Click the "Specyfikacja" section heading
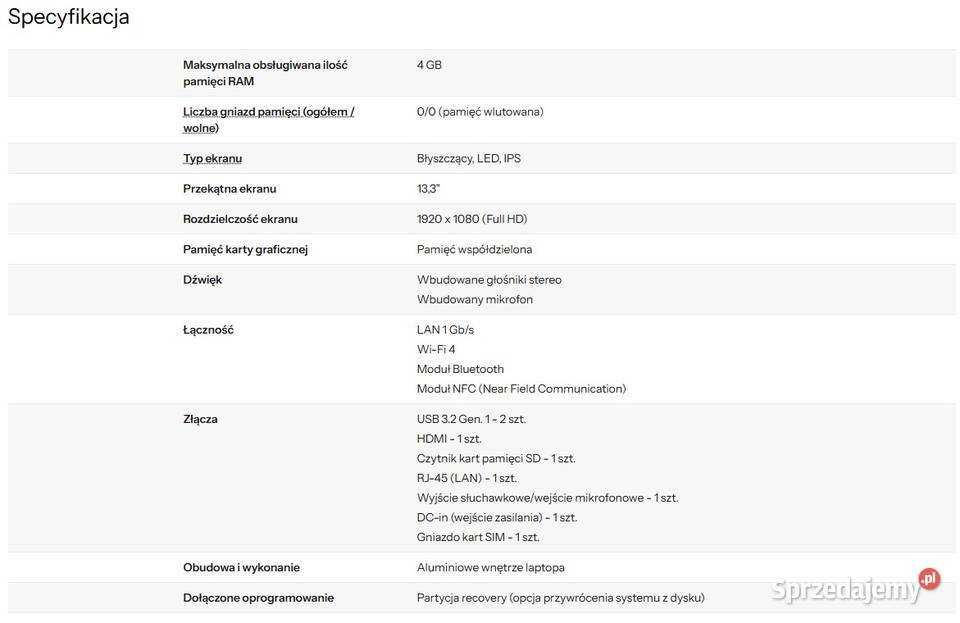This screenshot has height=623, width=960. pos(69,17)
